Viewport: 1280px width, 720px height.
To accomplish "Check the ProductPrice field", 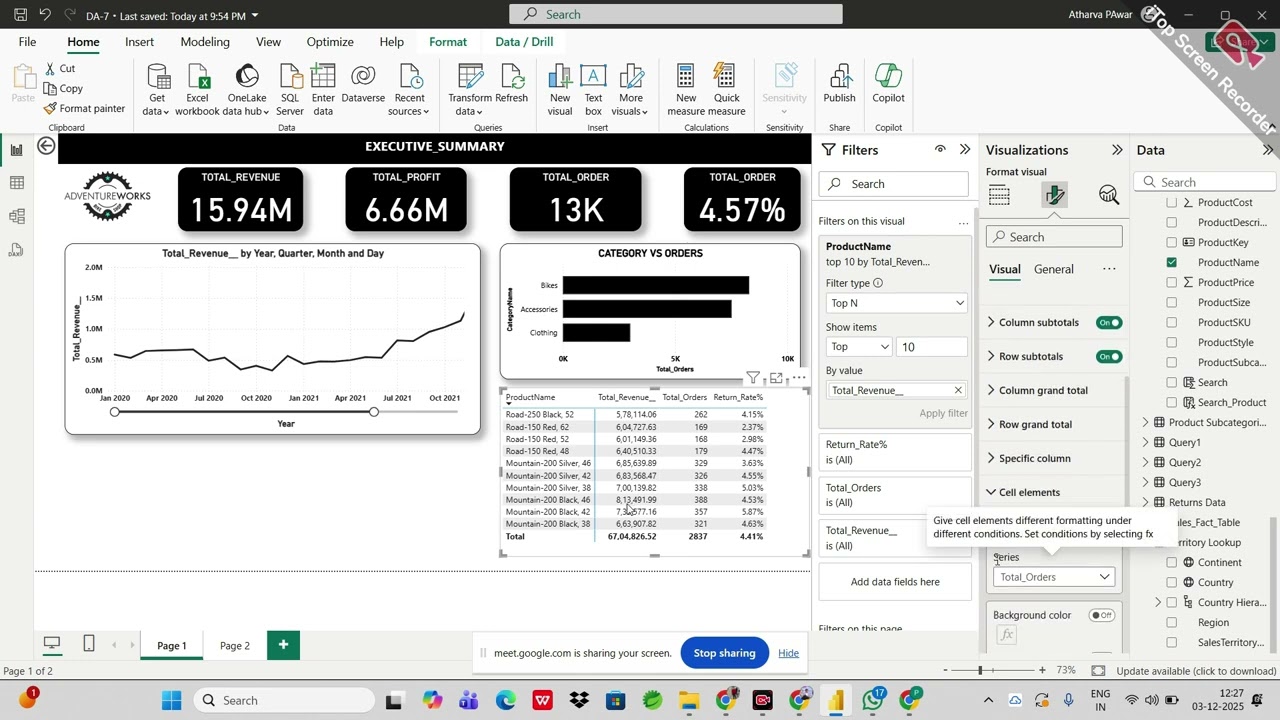I will pyautogui.click(x=1172, y=282).
